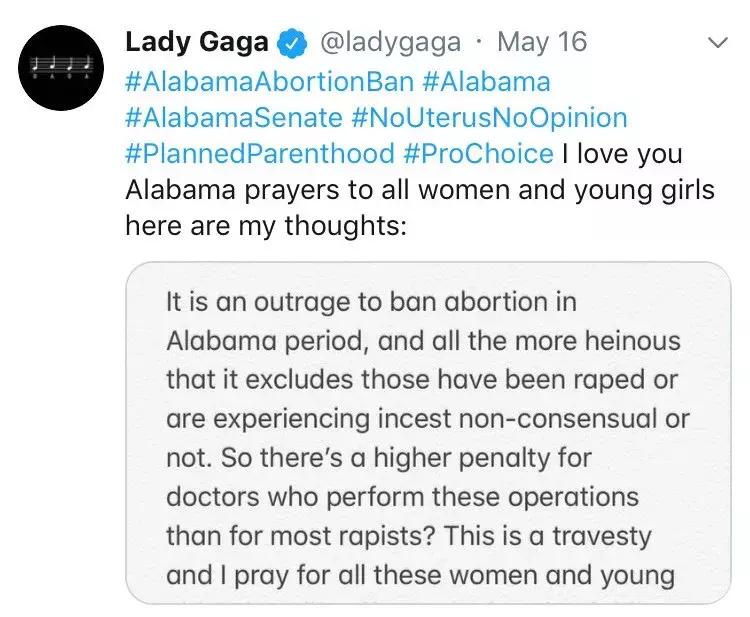Click the blue verified badge

tap(292, 43)
